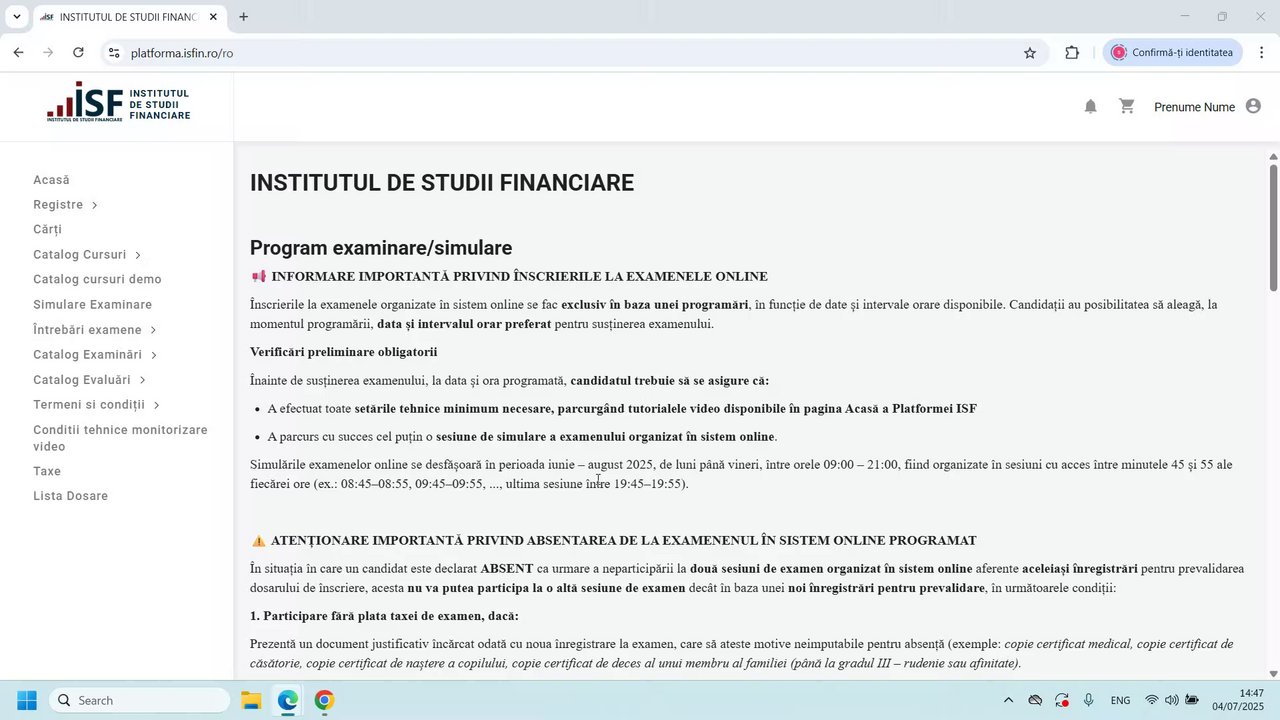Click the ISF institute logo

(118, 102)
